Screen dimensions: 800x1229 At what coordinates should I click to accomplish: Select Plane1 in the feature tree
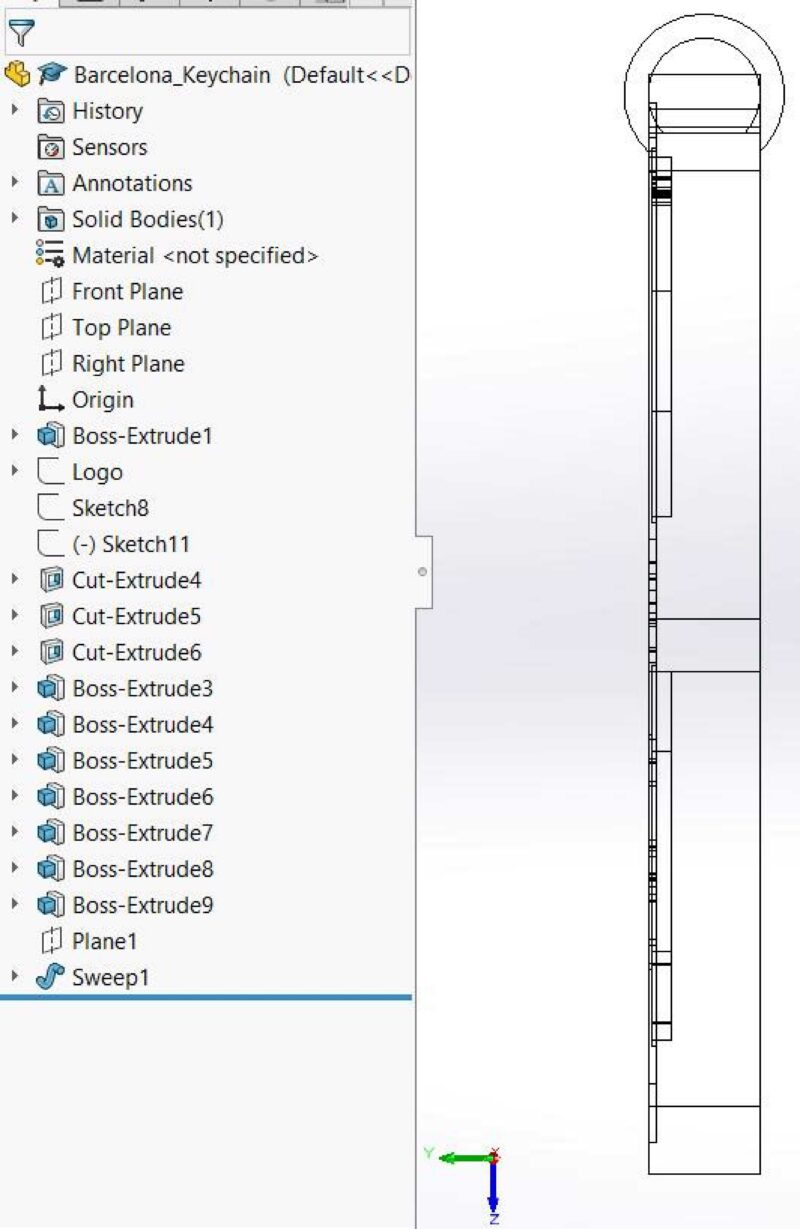(x=105, y=941)
